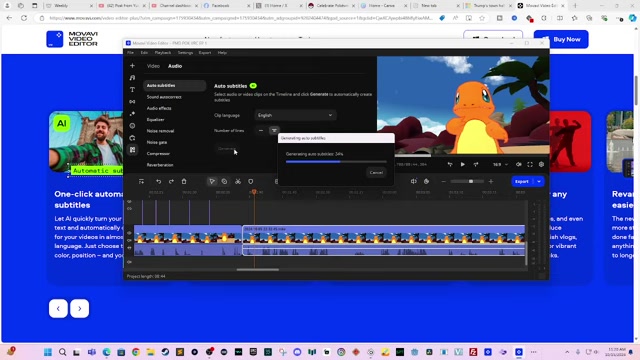Expand the Export options arrow

[539, 181]
